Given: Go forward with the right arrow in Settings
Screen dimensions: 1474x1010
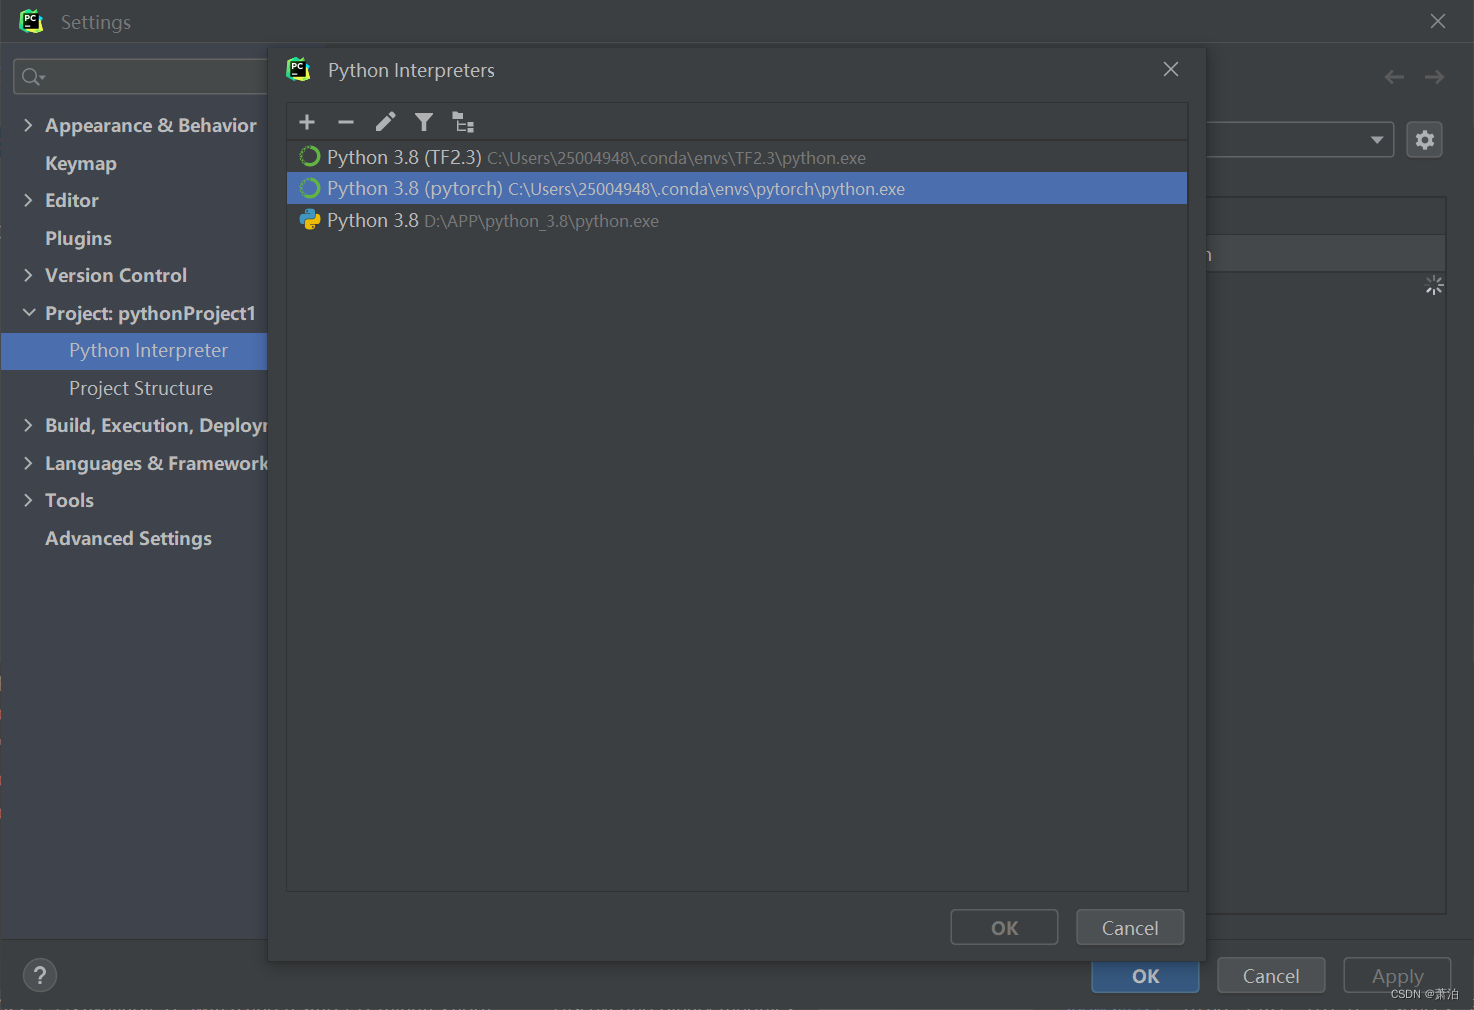Looking at the screenshot, I should pyautogui.click(x=1434, y=77).
